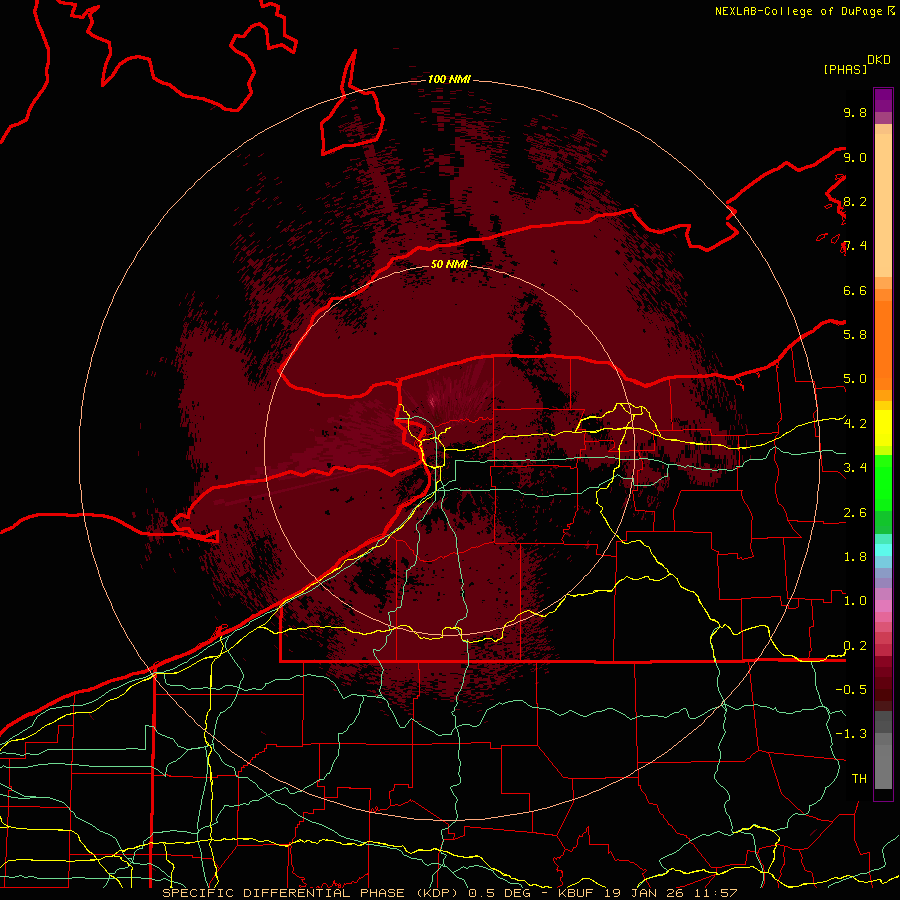The width and height of the screenshot is (900, 900).
Task: Click the 3.4 value on the color scale
Action: click(855, 468)
